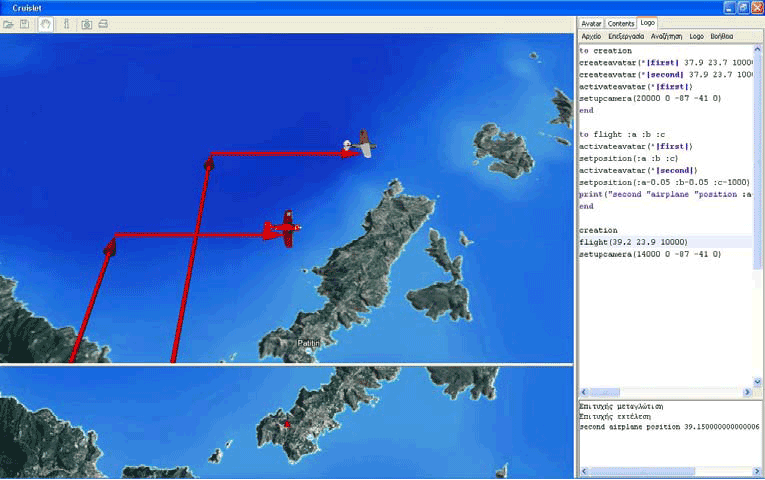
Task: Click the red marker on lower map
Action: point(287,424)
